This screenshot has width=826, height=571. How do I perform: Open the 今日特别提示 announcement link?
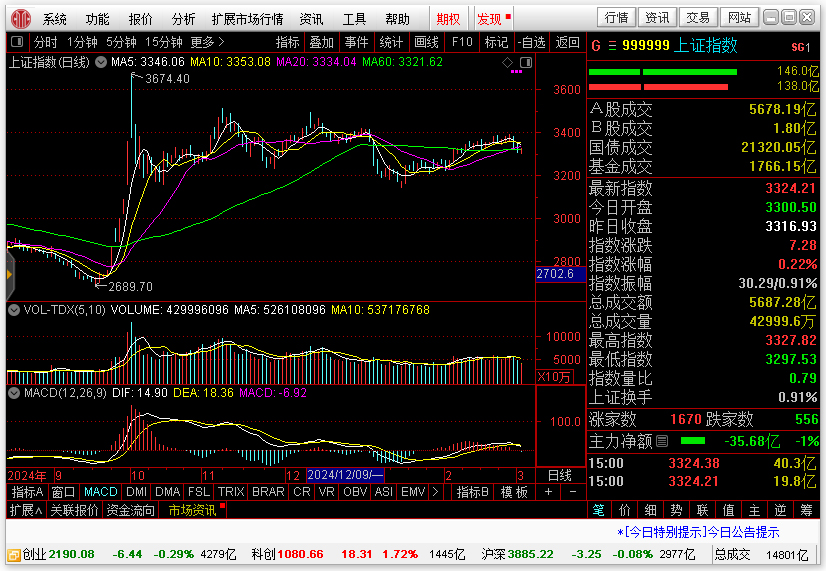[x=698, y=532]
